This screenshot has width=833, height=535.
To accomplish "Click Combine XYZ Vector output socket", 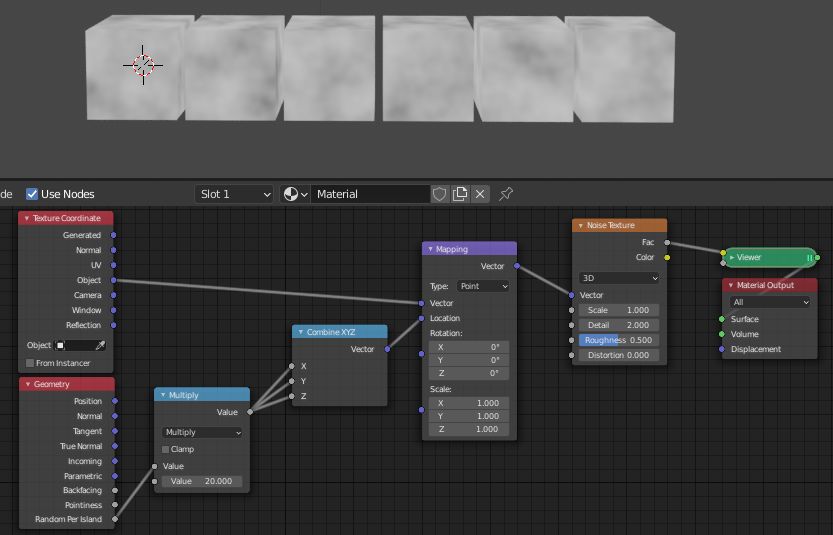I will point(387,349).
